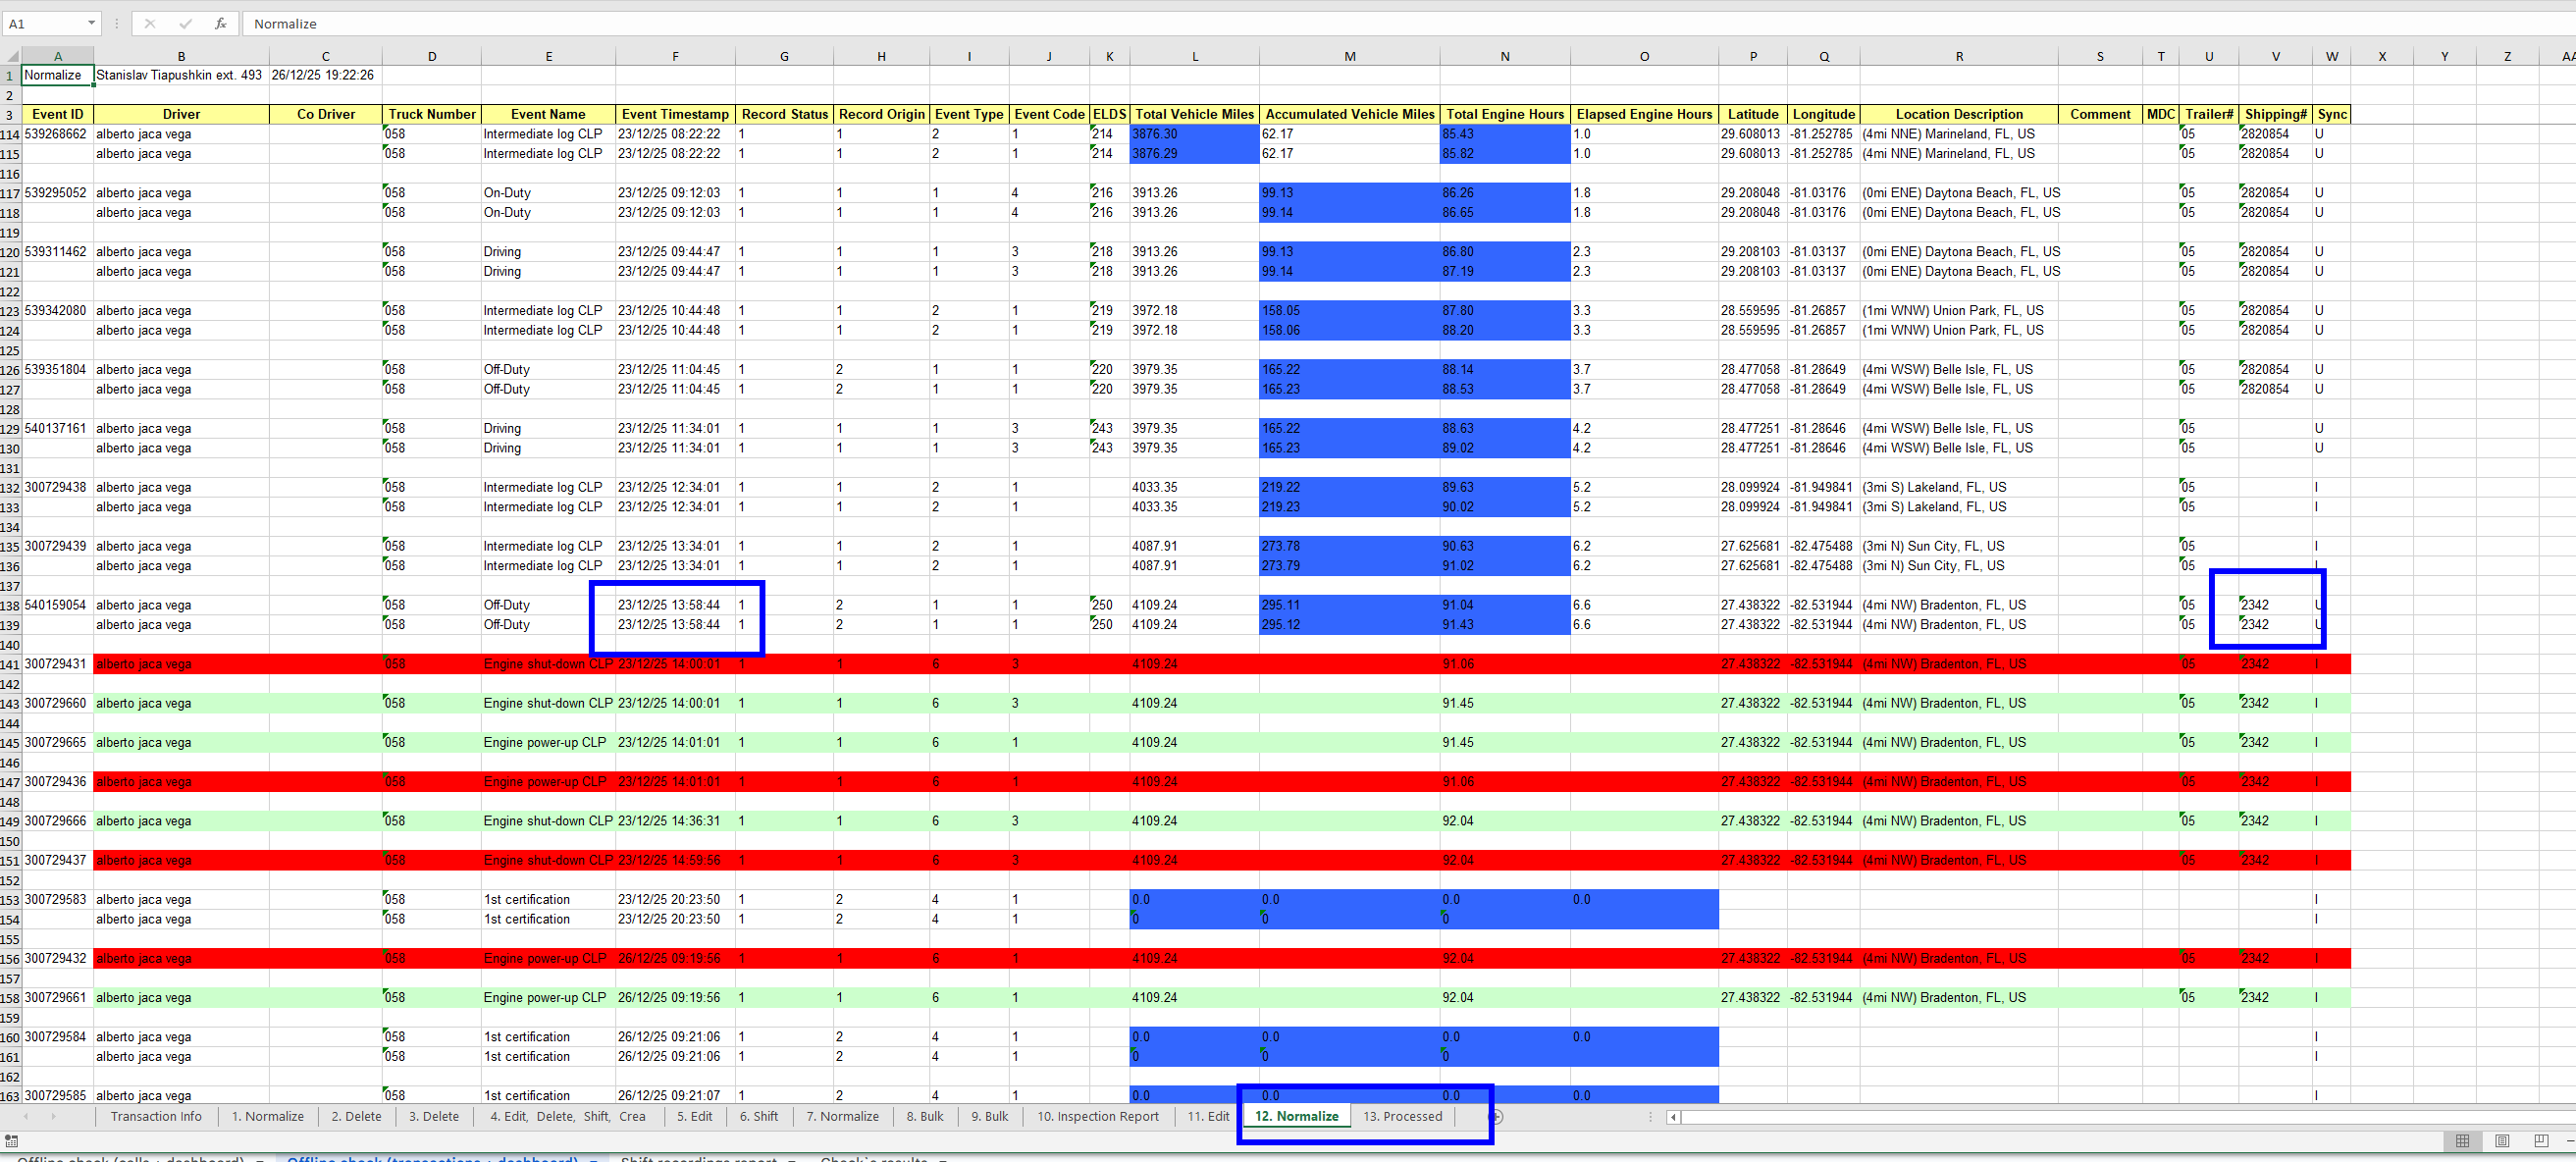Viewport: 2576px width, 1162px height.
Task: Open the 10. Inspection Report tab
Action: pos(1097,1117)
